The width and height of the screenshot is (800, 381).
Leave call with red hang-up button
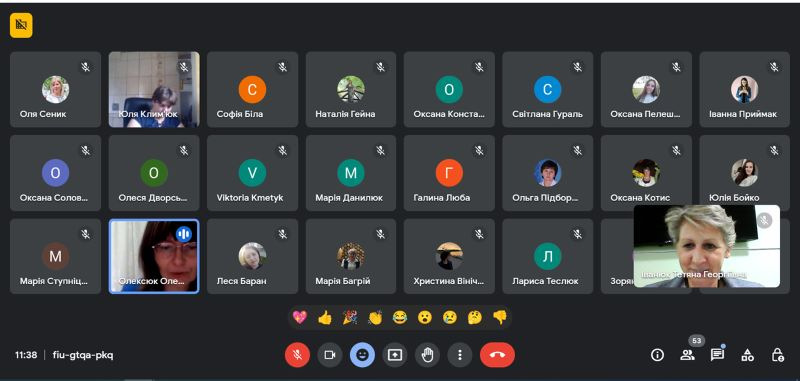pyautogui.click(x=497, y=355)
